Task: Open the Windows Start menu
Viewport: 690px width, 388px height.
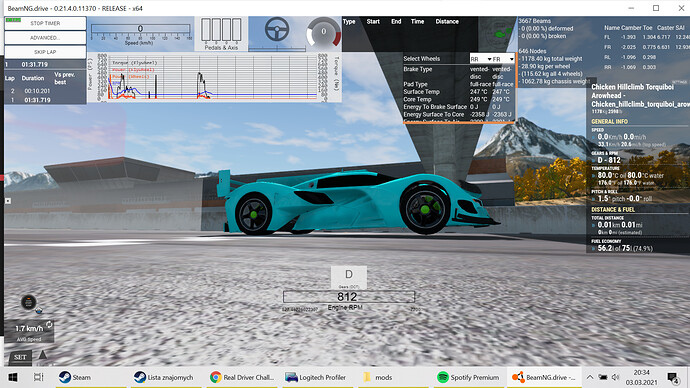Action: click(x=13, y=377)
